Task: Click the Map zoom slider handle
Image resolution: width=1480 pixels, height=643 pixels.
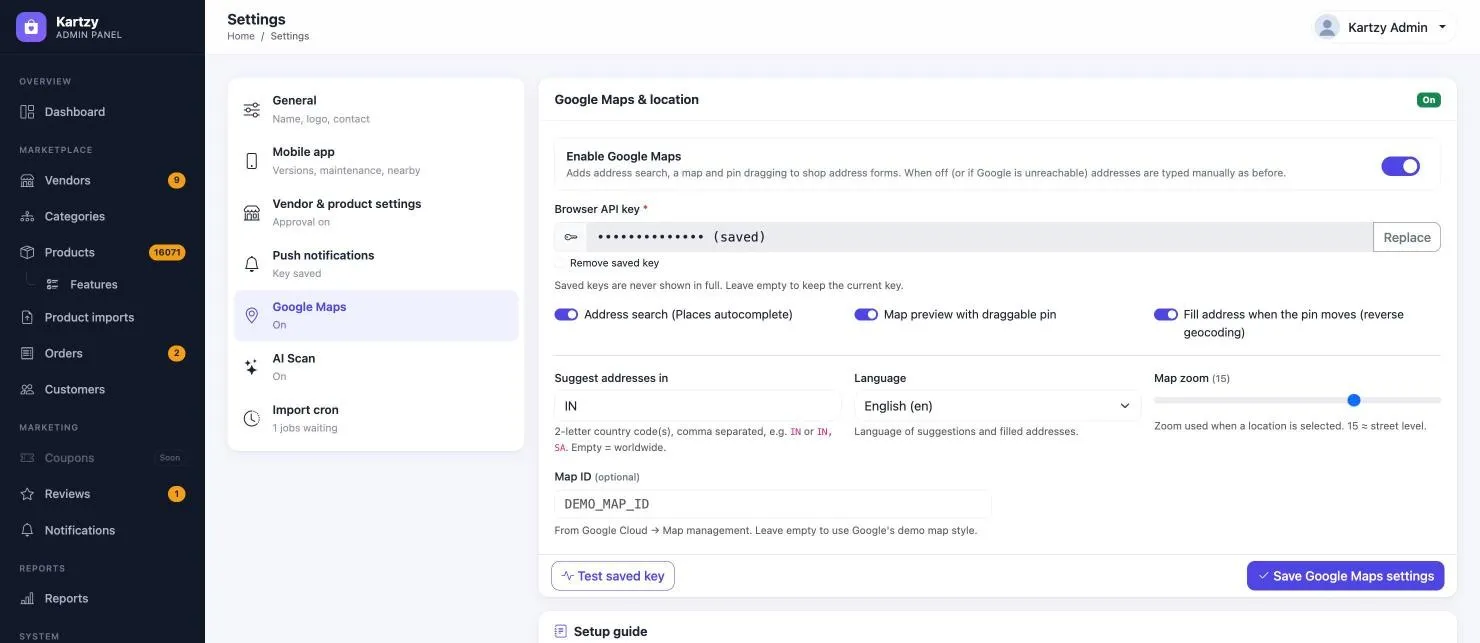Action: point(1354,400)
